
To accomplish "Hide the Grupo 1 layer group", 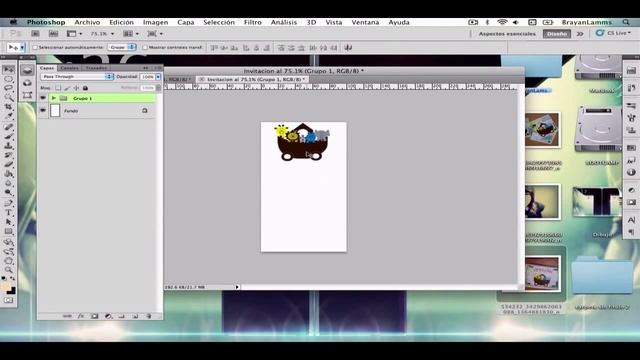I will tap(43, 98).
